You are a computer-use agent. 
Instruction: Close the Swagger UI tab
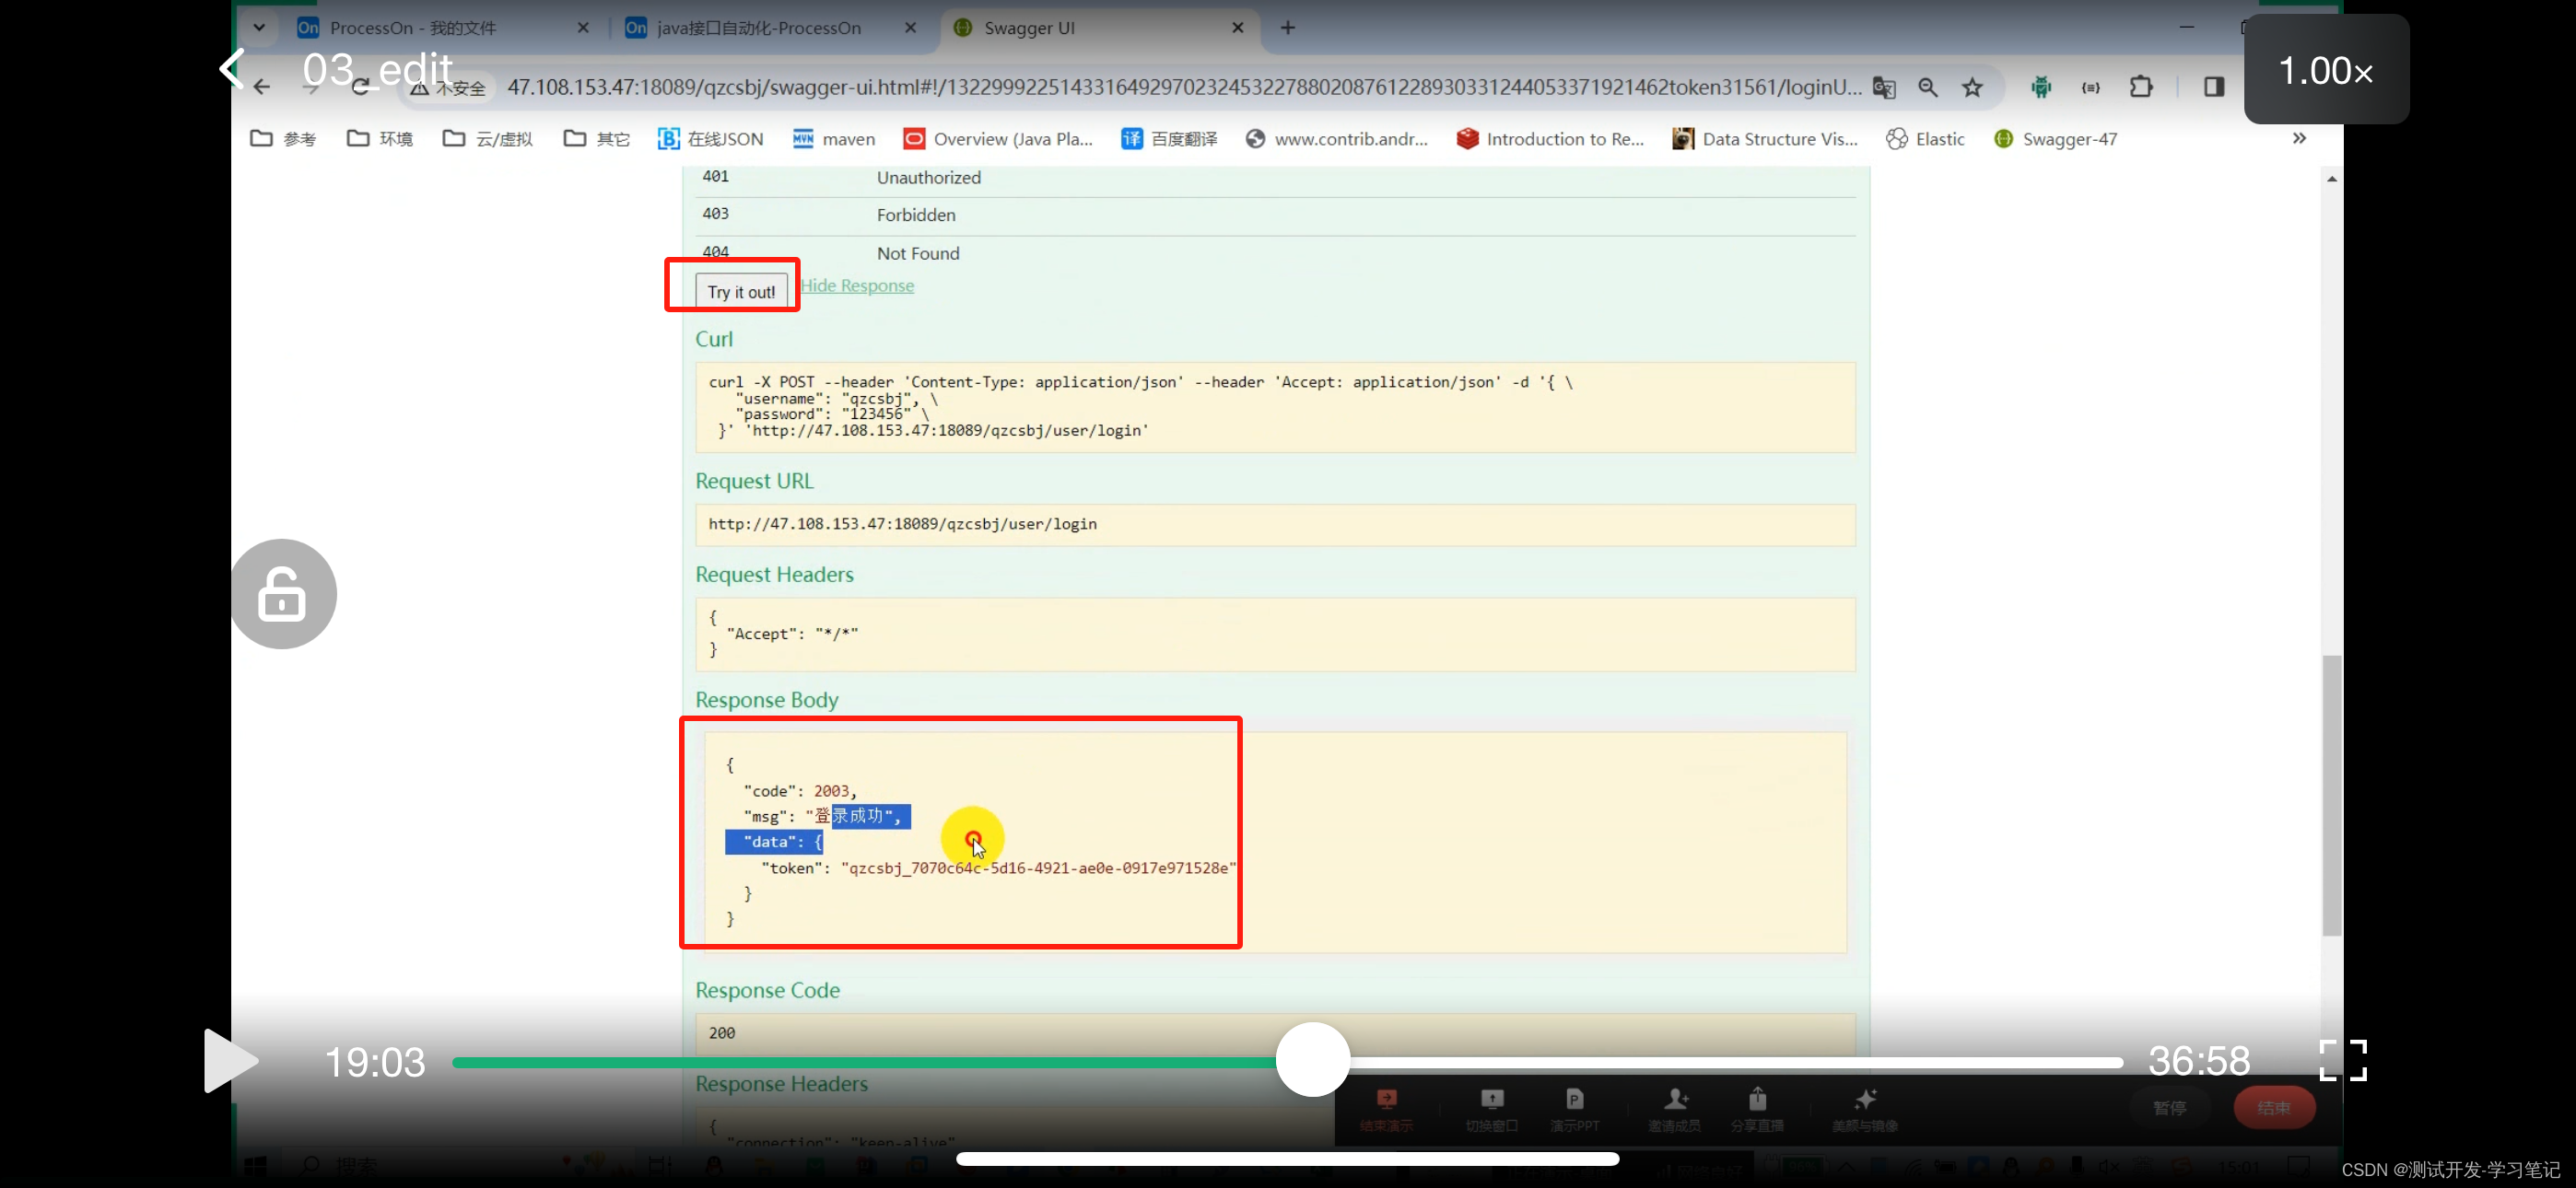click(x=1238, y=28)
